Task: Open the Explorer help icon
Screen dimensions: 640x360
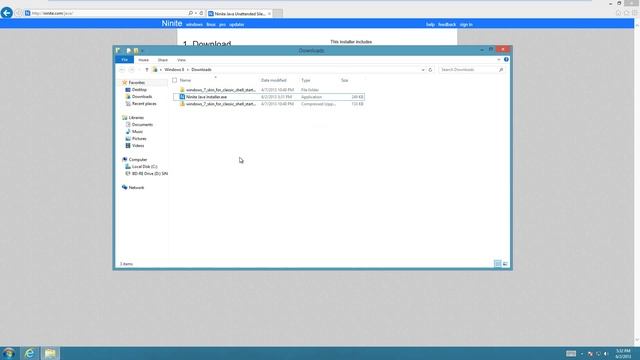Action: point(506,60)
